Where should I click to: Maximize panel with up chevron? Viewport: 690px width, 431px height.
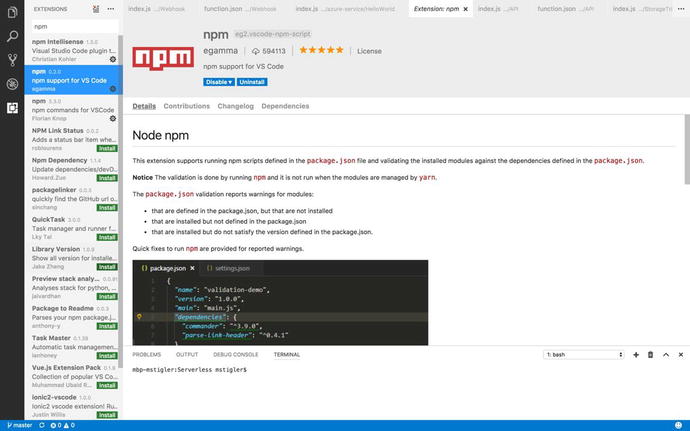tap(666, 354)
